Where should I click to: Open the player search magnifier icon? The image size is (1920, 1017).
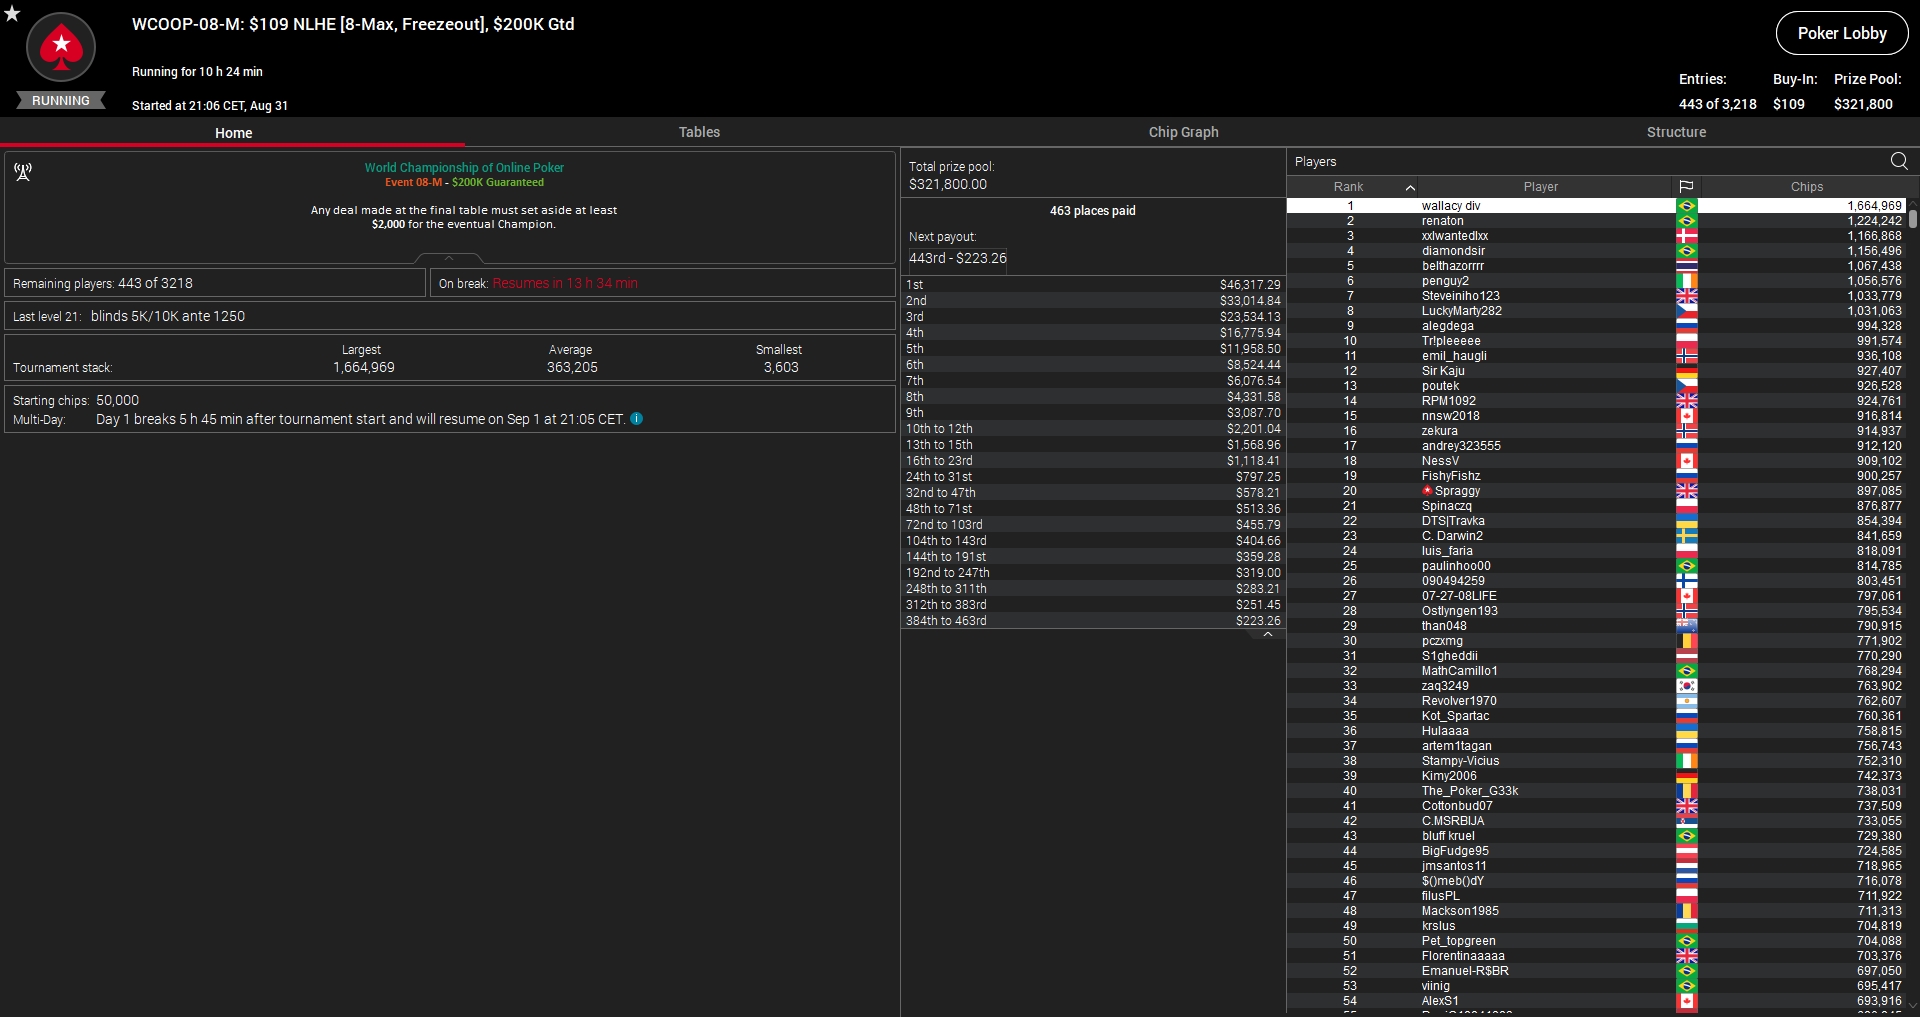(1899, 161)
